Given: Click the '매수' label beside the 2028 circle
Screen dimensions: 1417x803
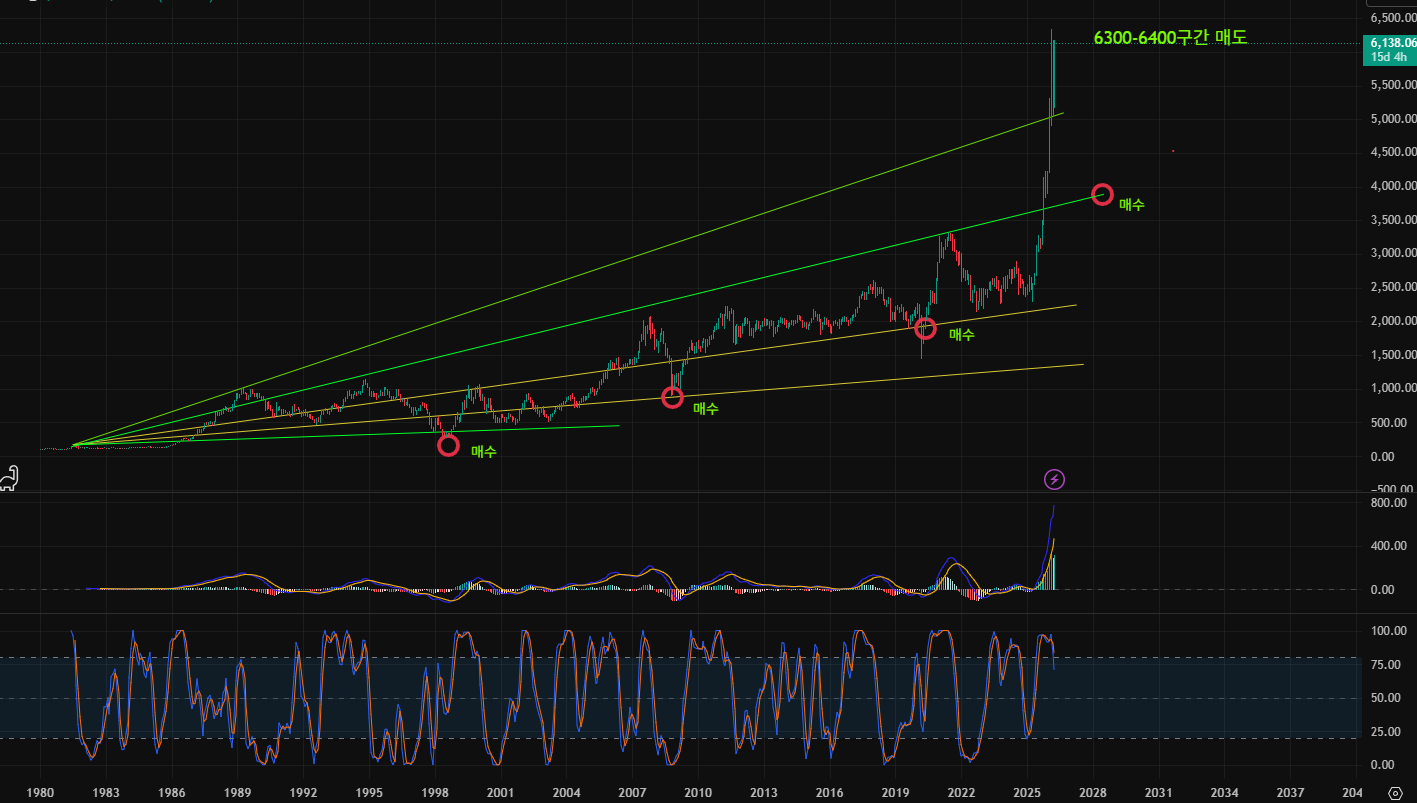Looking at the screenshot, I should pyautogui.click(x=1132, y=204).
